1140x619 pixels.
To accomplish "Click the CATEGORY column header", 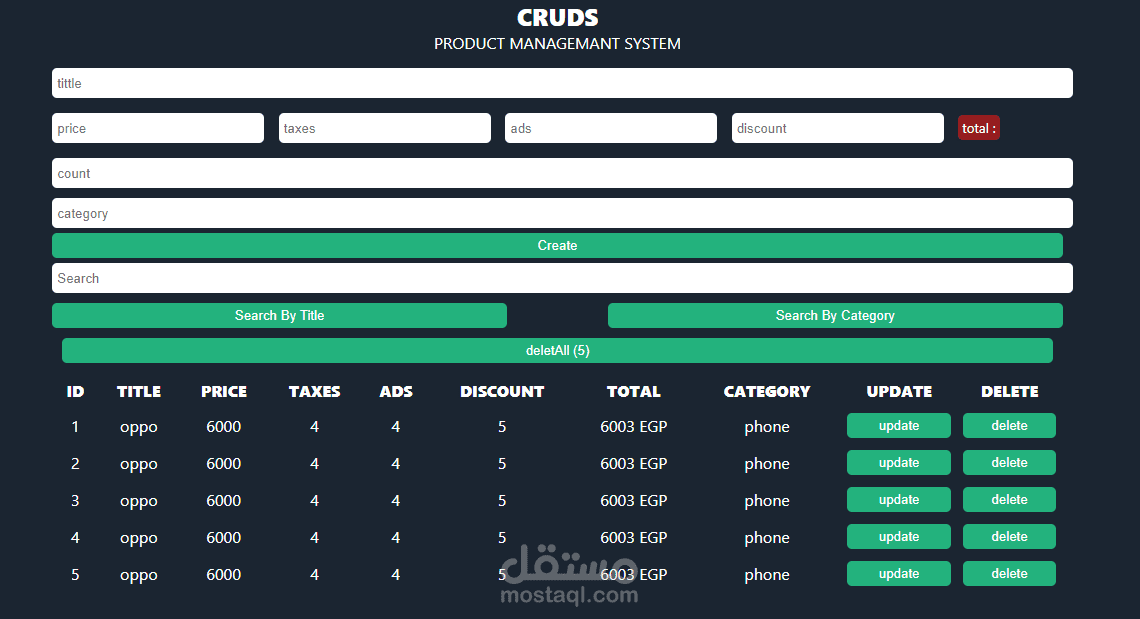I will pyautogui.click(x=766, y=391).
